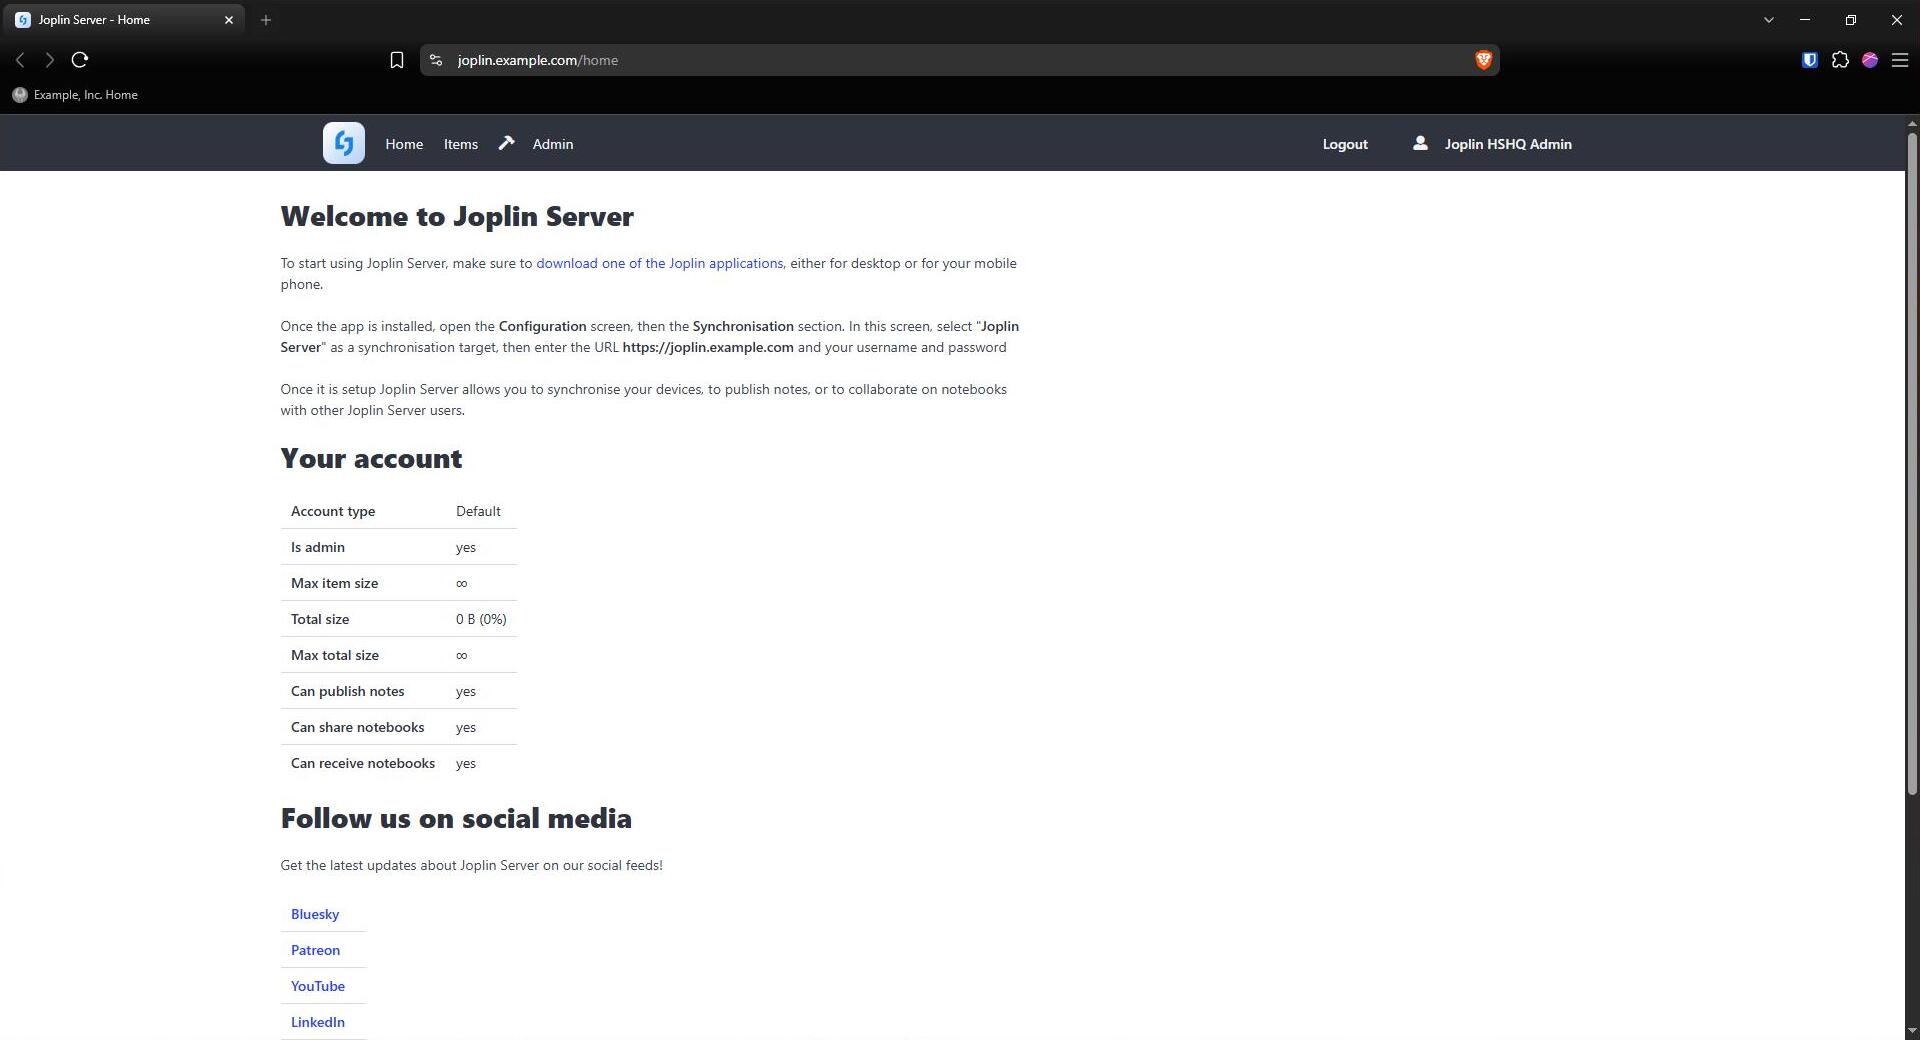Open the Items nav item
This screenshot has width=1920, height=1040.
click(x=461, y=144)
